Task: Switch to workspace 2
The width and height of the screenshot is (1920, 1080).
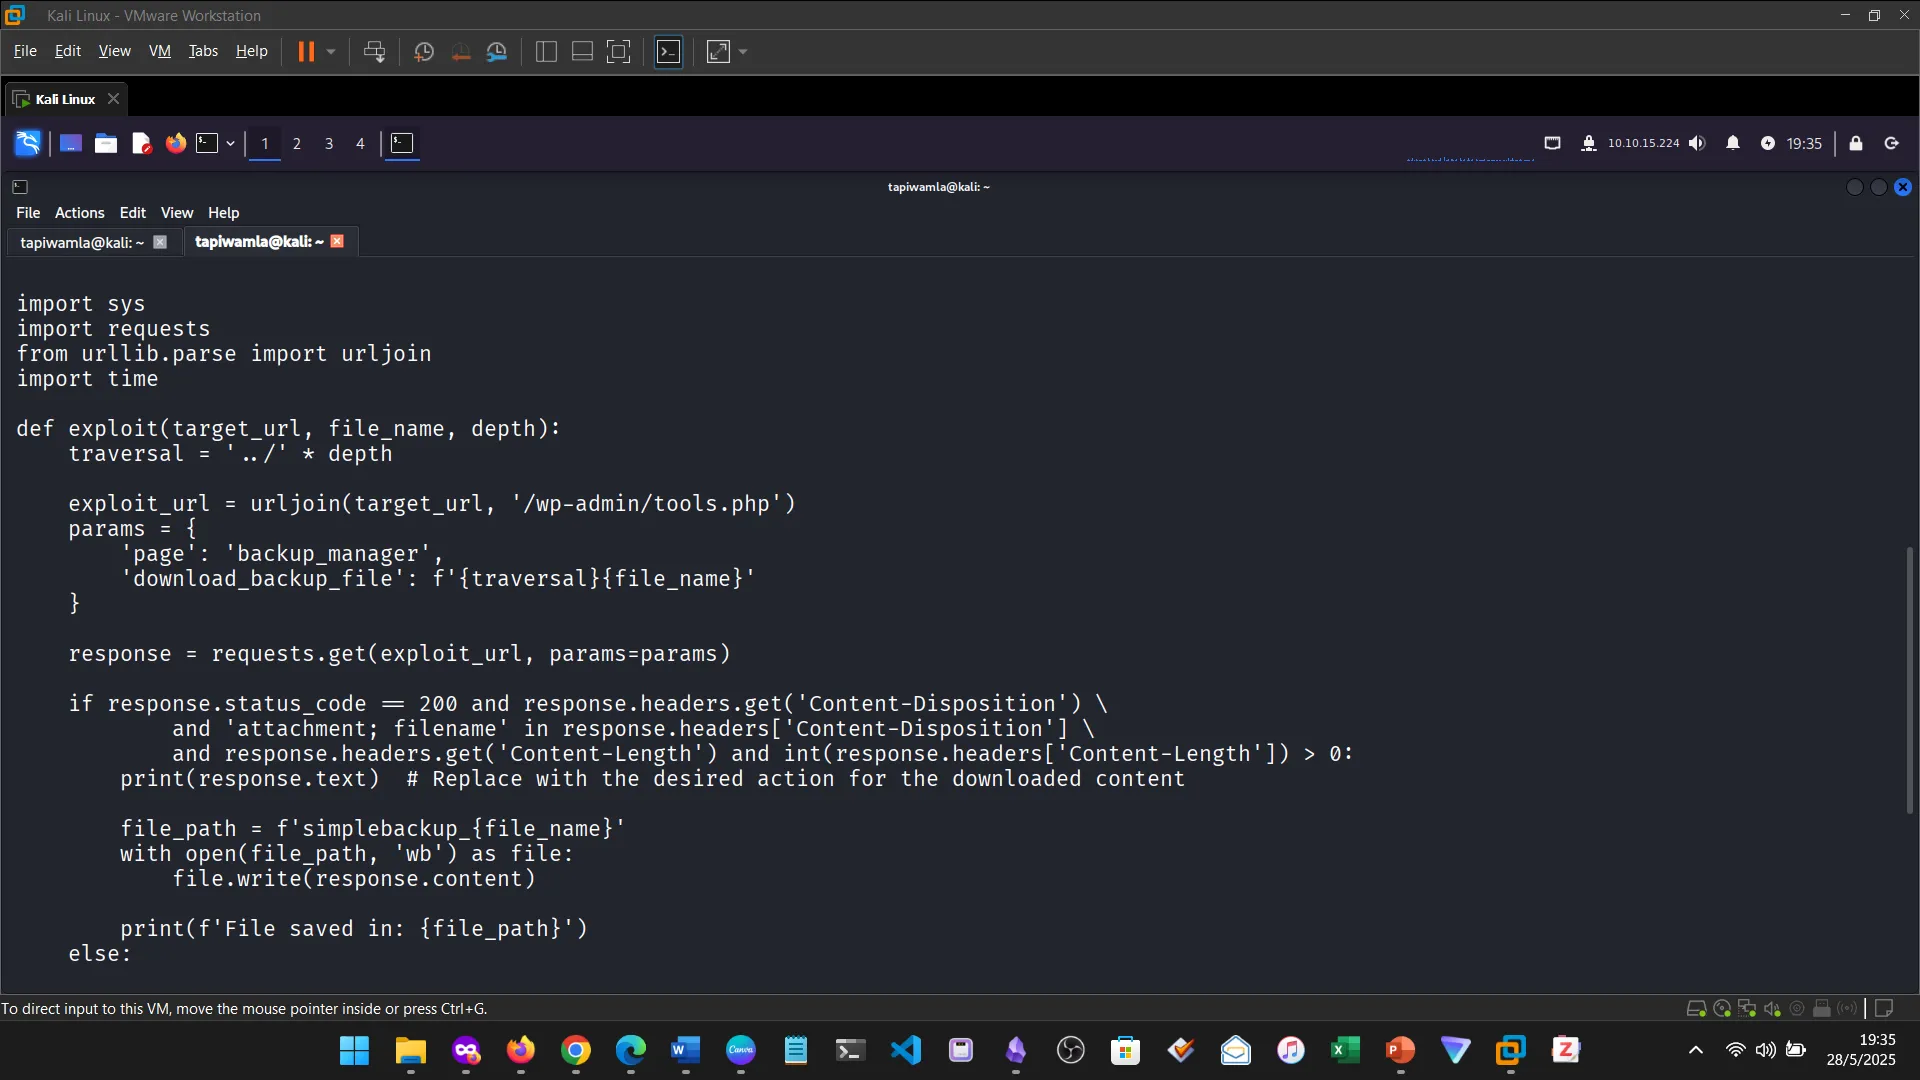Action: 296,144
